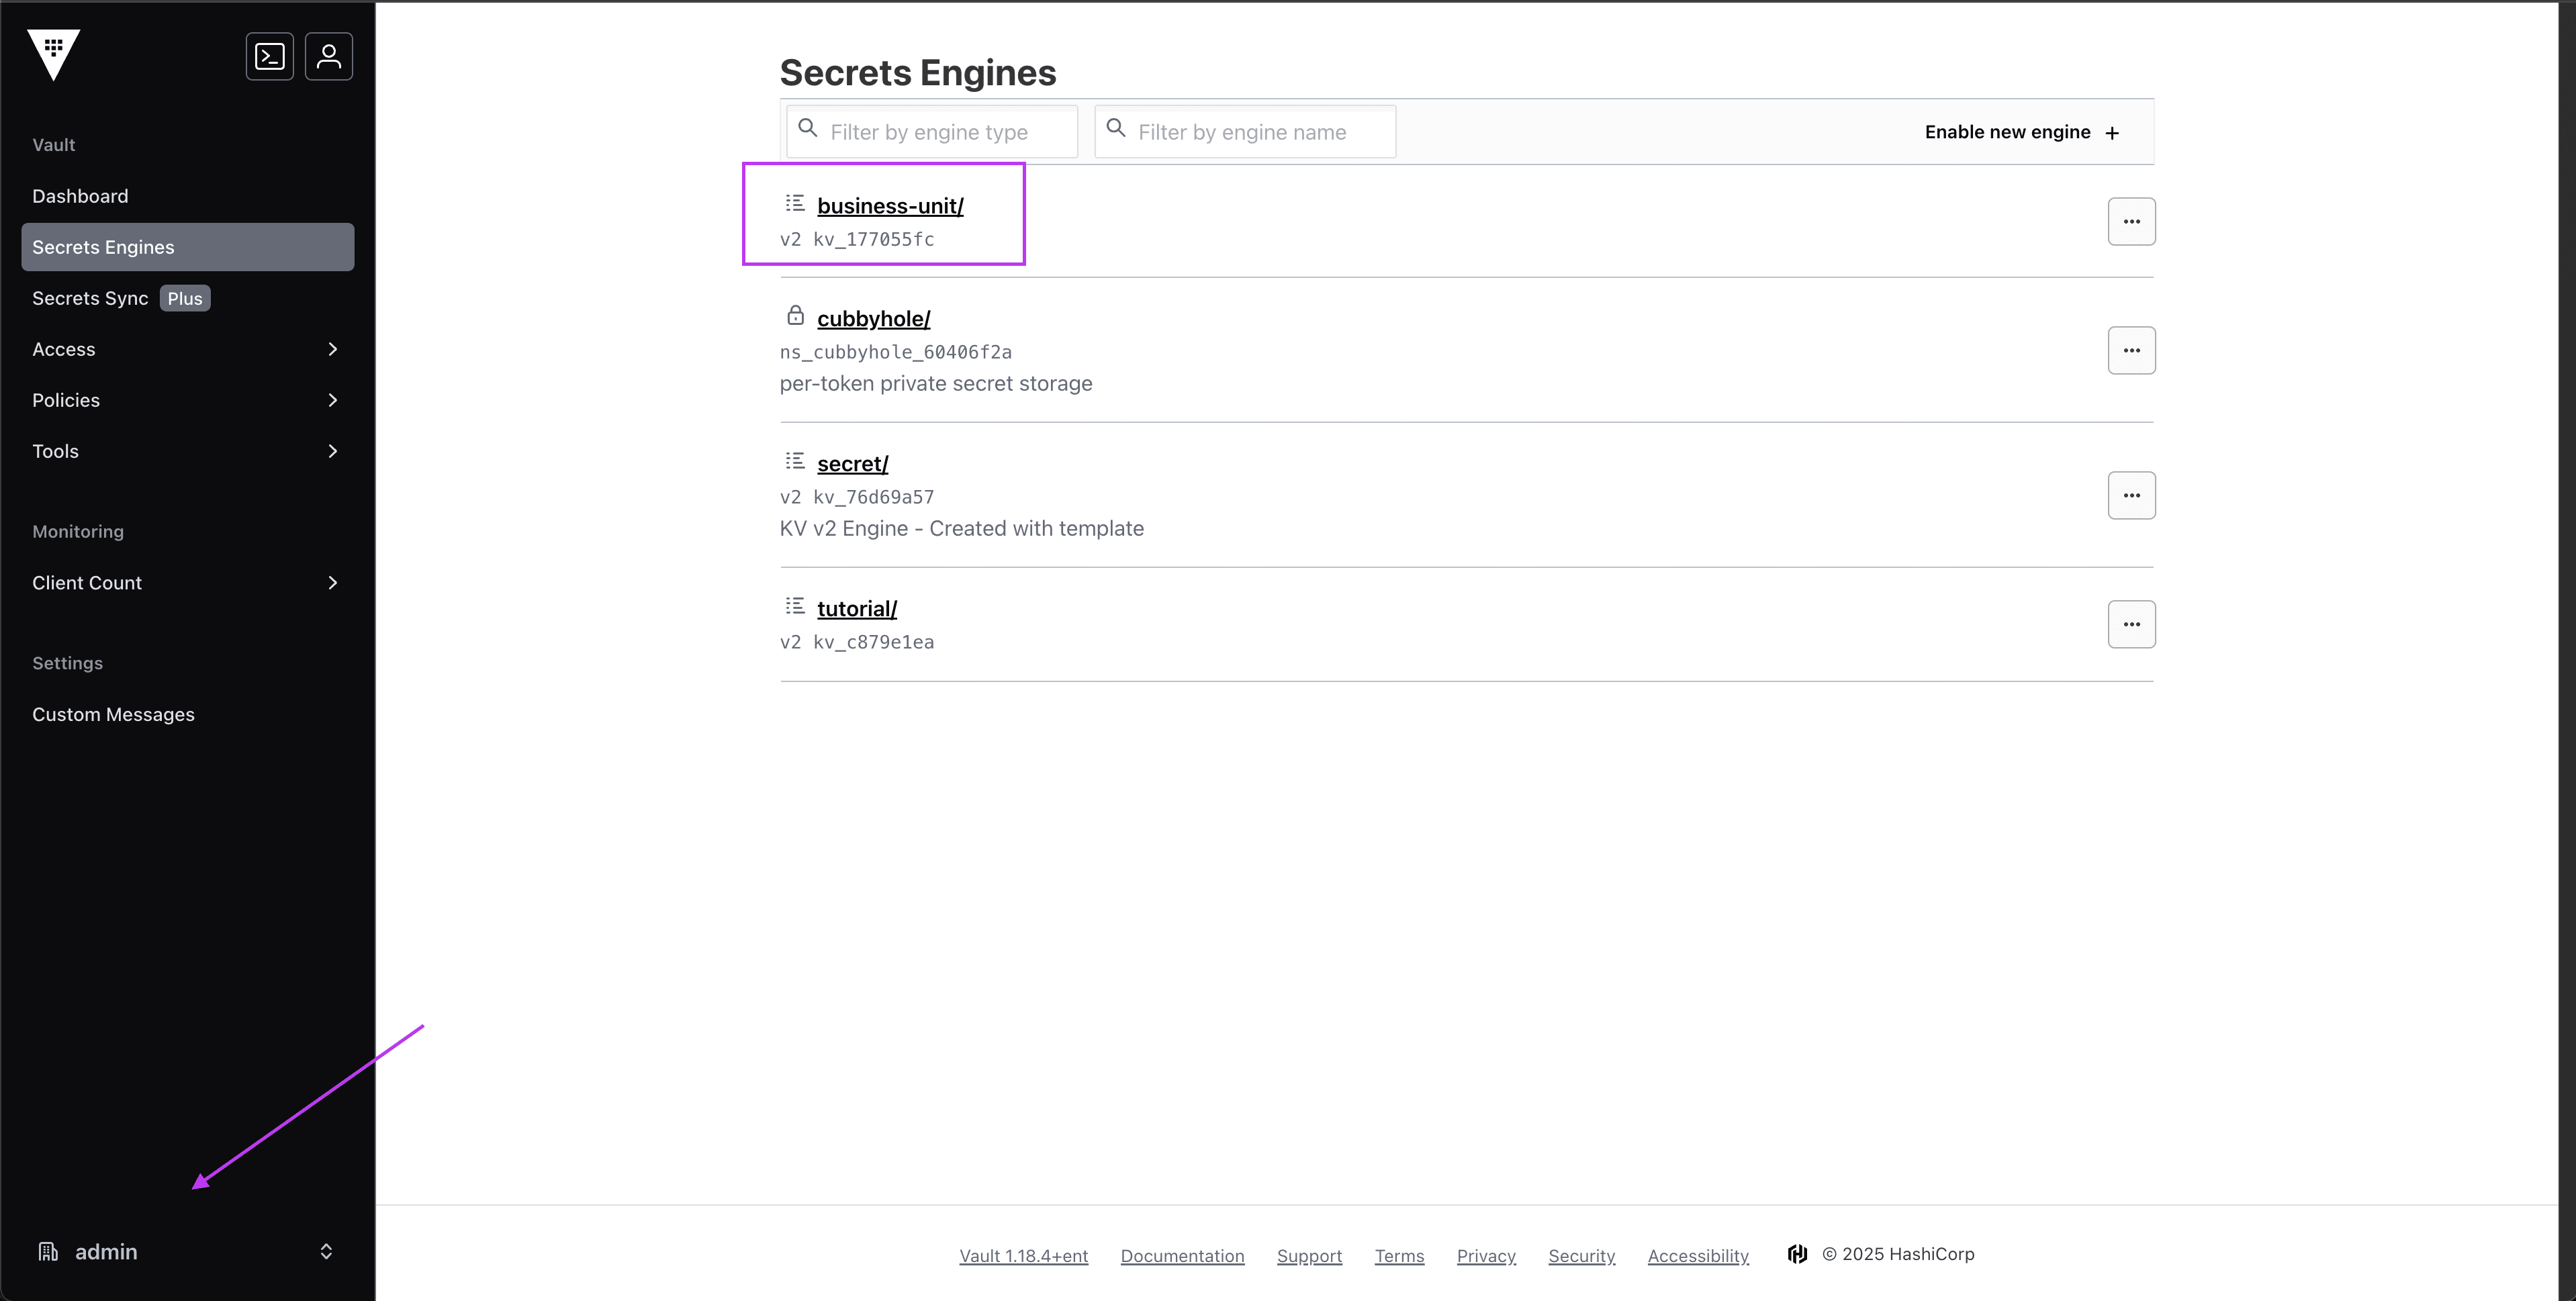Expand the Policies navigation section
The height and width of the screenshot is (1301, 2576).
click(x=187, y=400)
